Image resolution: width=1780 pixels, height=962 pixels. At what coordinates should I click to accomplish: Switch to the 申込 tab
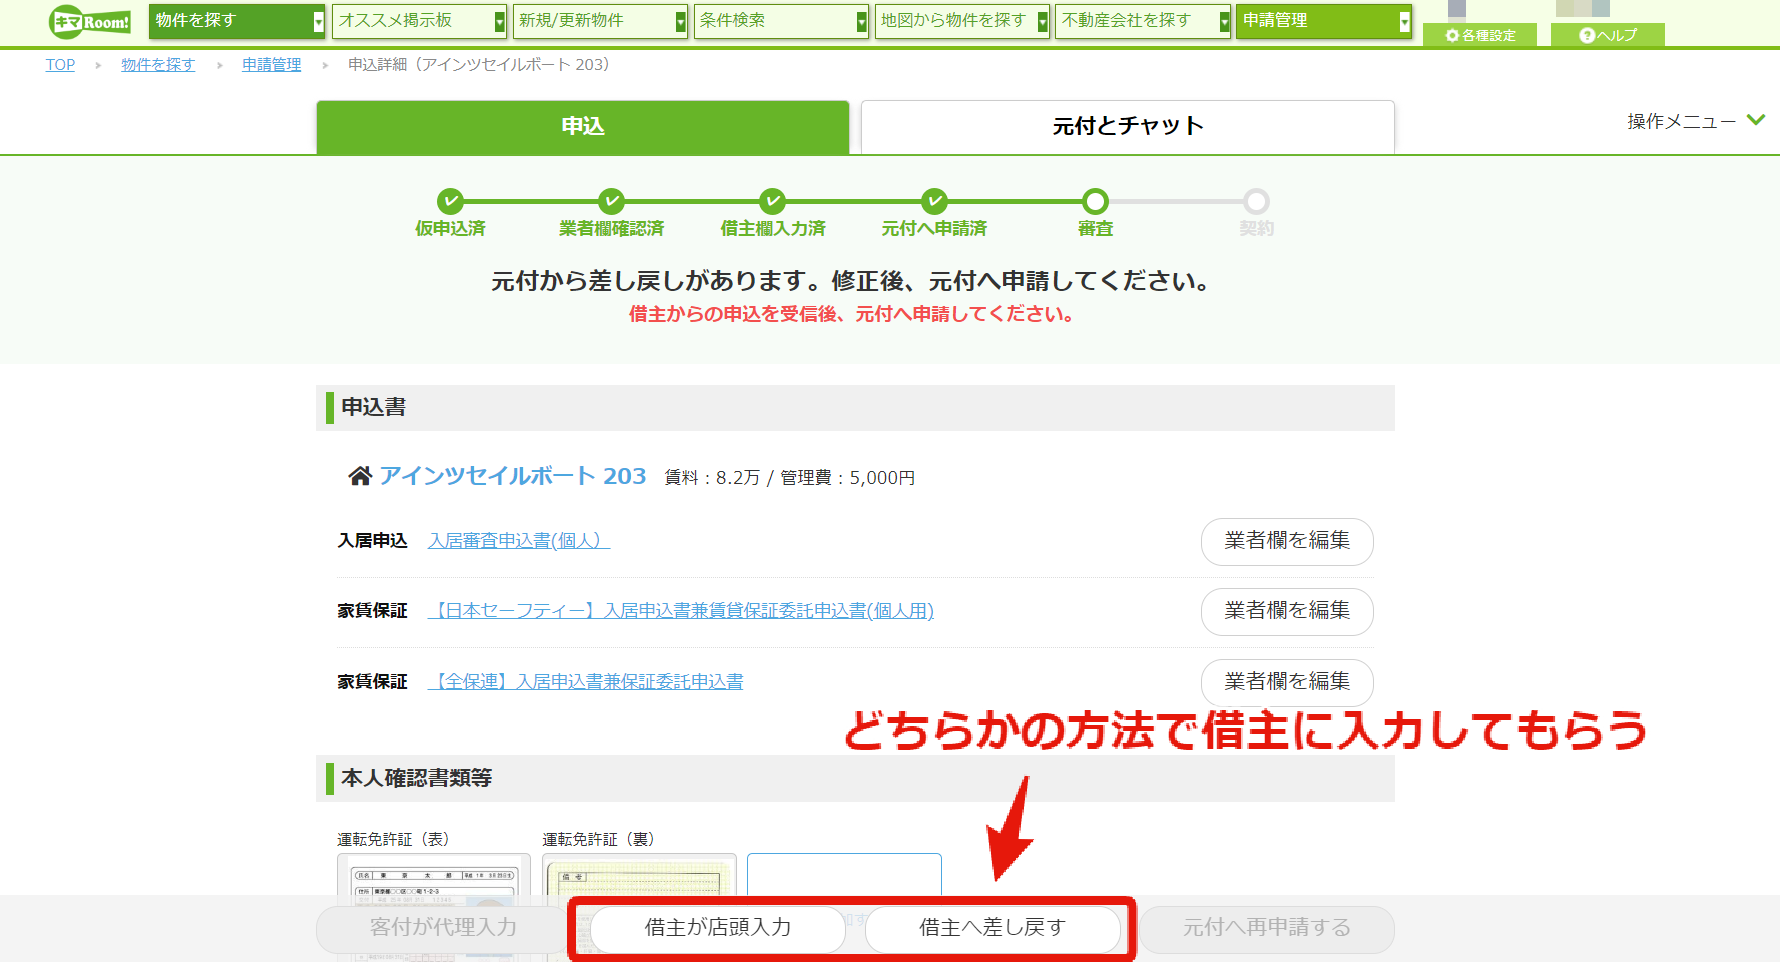583,127
